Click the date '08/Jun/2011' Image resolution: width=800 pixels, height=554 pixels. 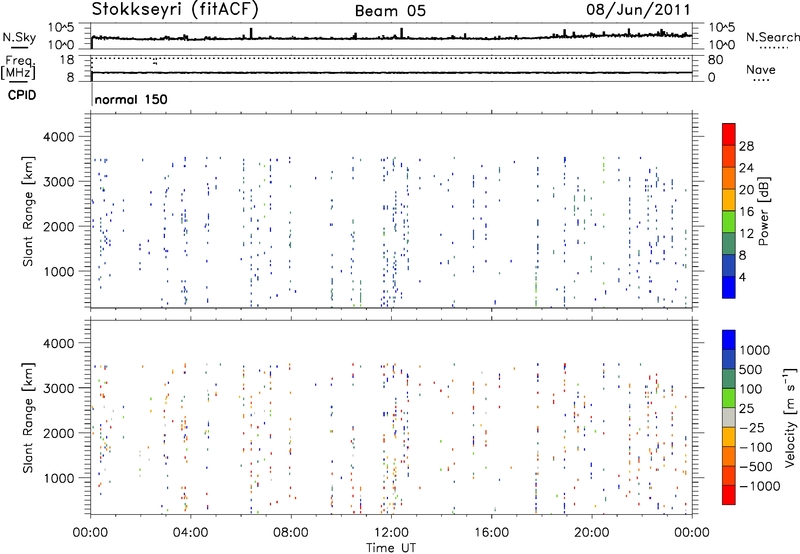pos(638,10)
